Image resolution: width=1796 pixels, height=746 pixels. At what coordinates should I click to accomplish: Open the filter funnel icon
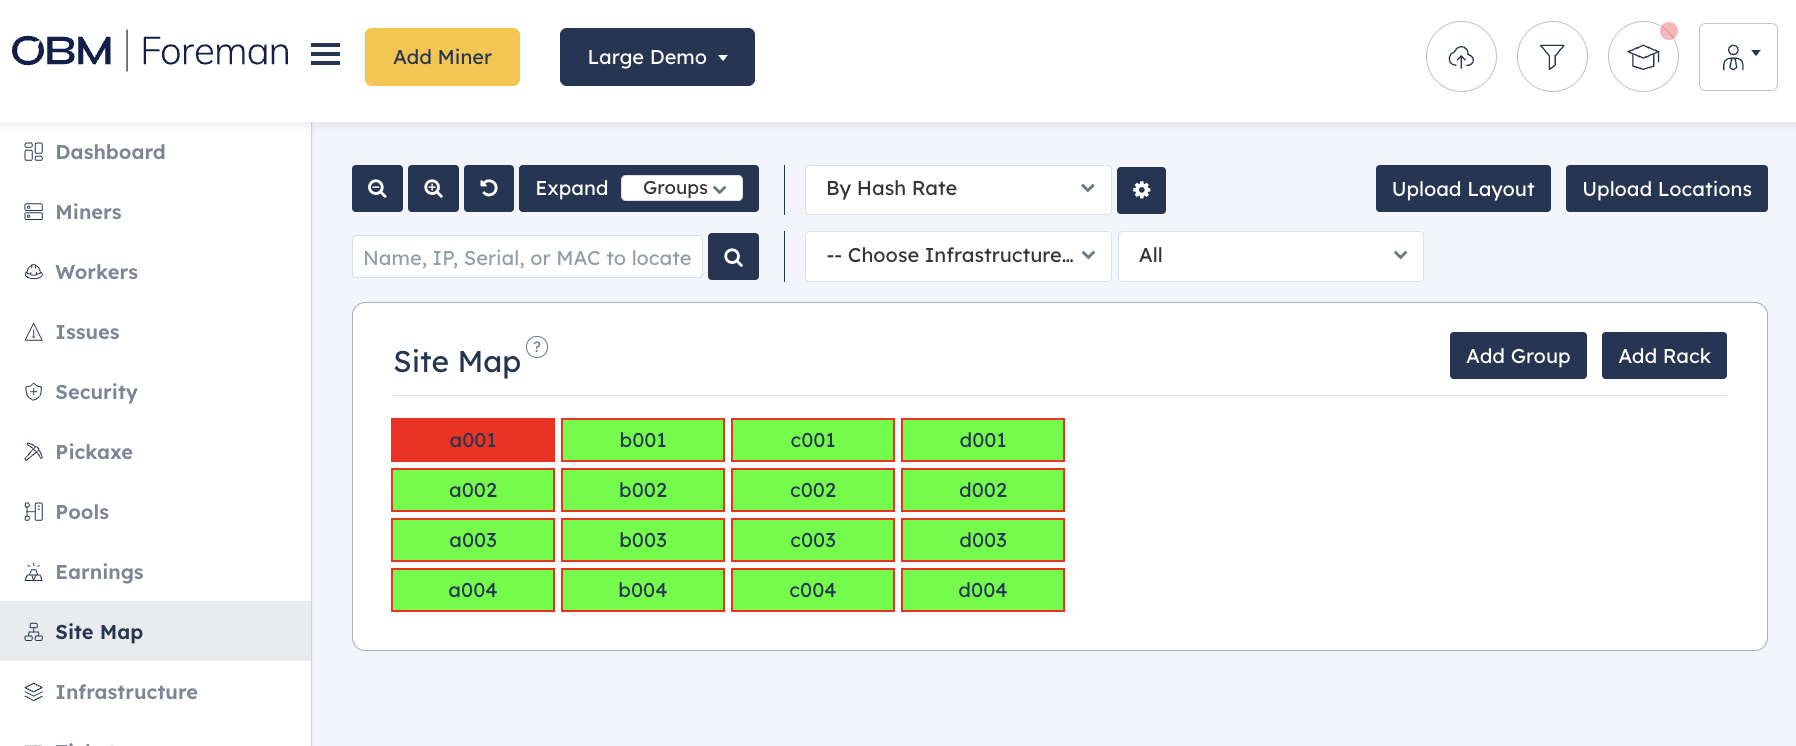tap(1552, 57)
